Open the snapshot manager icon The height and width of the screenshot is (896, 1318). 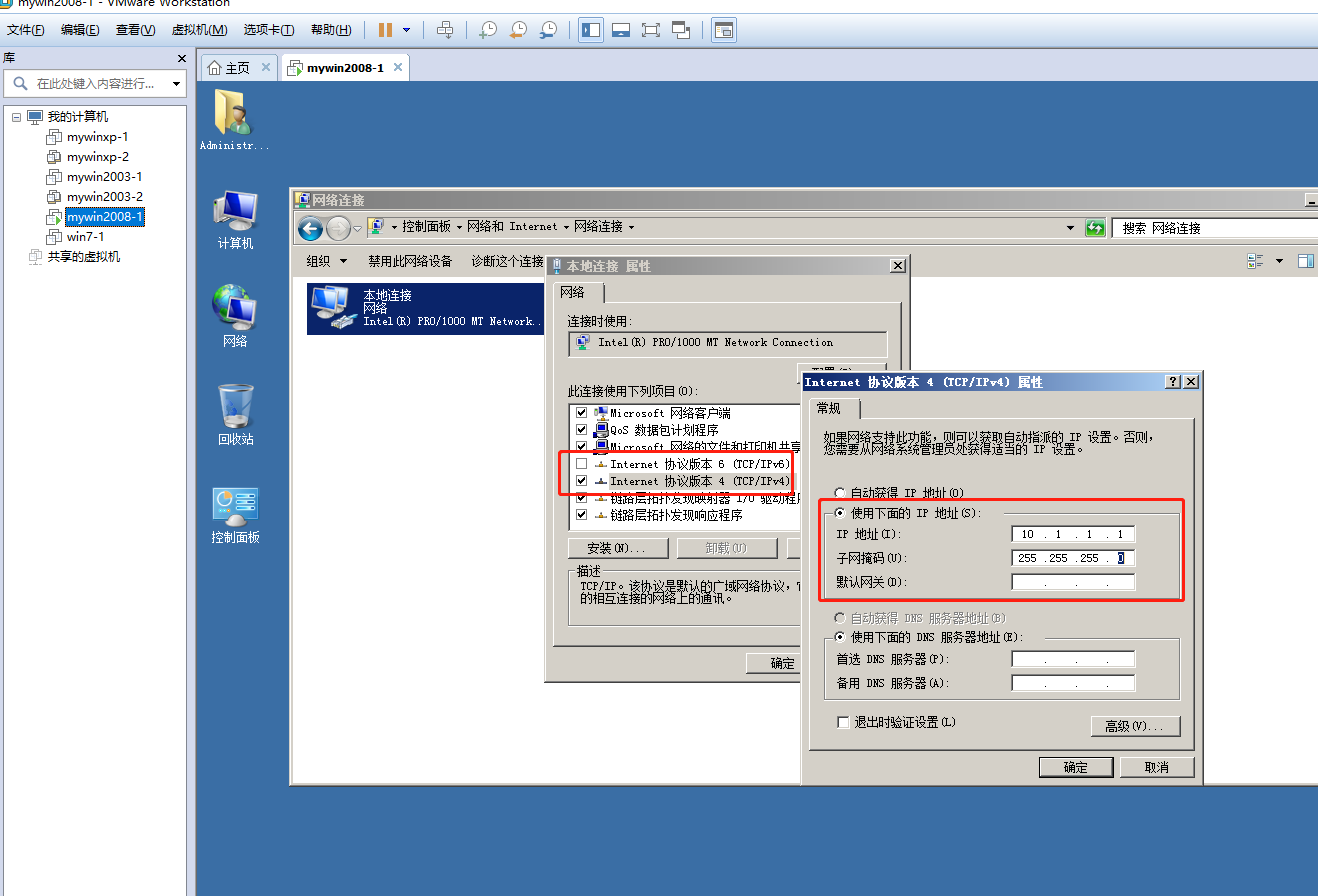click(x=548, y=30)
